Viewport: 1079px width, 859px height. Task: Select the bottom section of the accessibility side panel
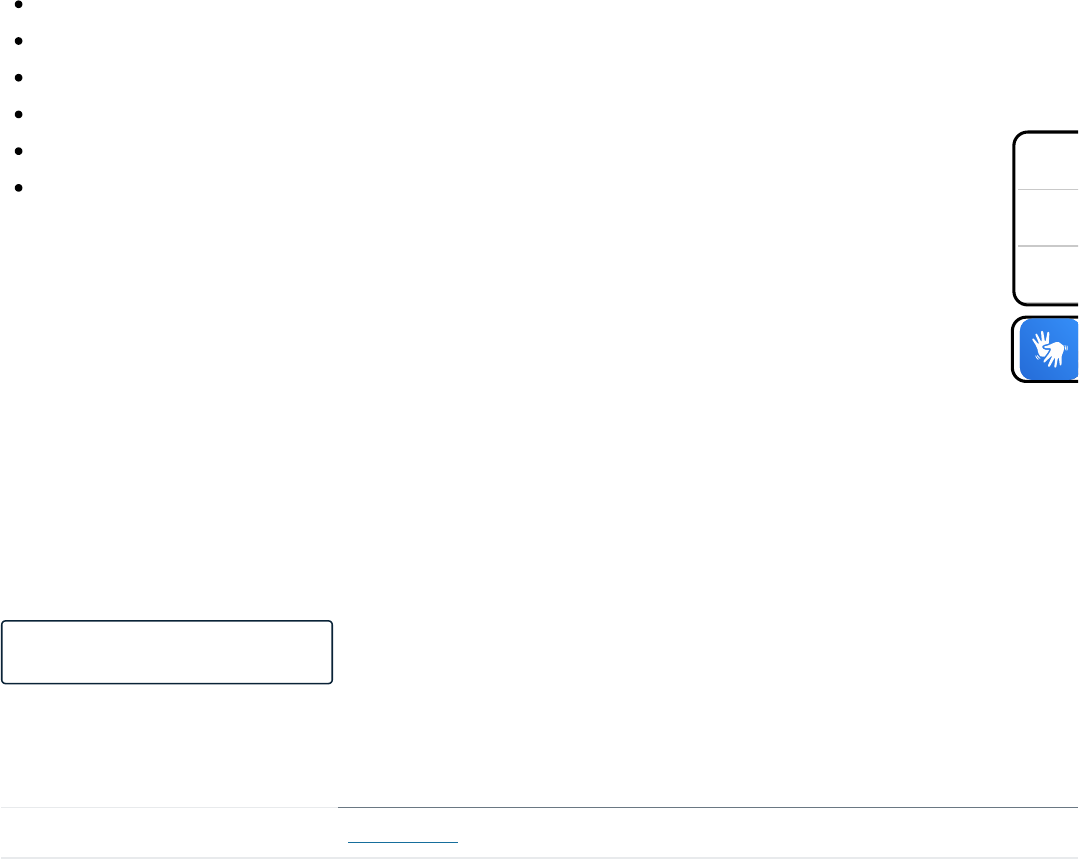click(x=1048, y=273)
